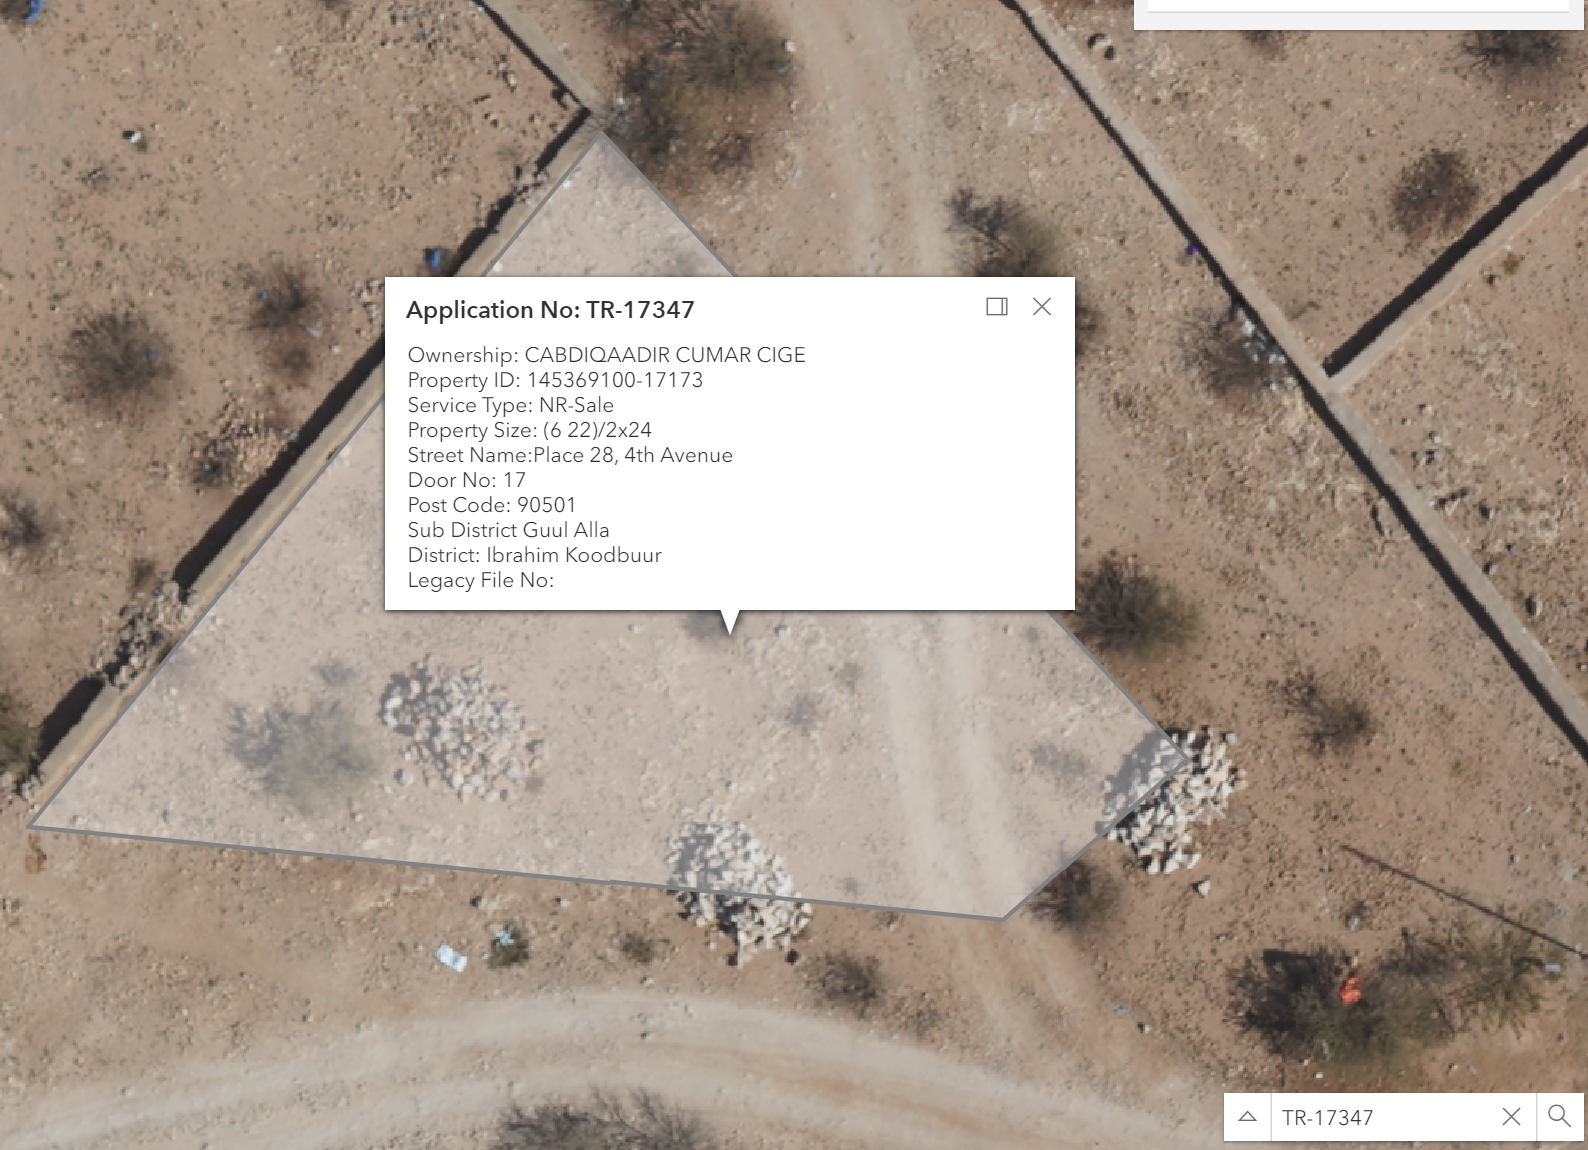This screenshot has width=1588, height=1150.
Task: Expand the search results arrow
Action: (x=1247, y=1117)
